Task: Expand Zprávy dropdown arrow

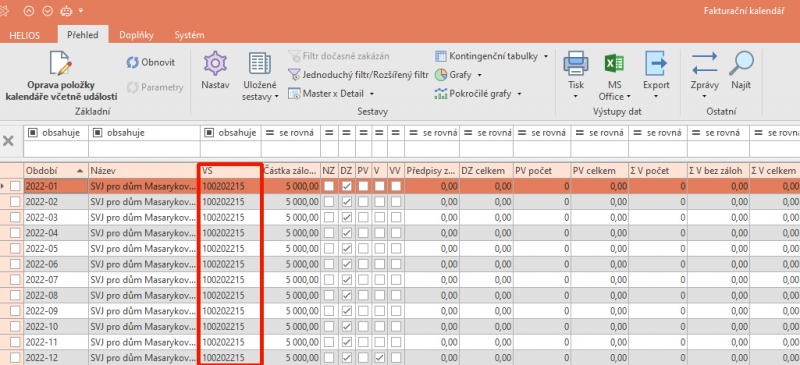Action: pos(704,96)
